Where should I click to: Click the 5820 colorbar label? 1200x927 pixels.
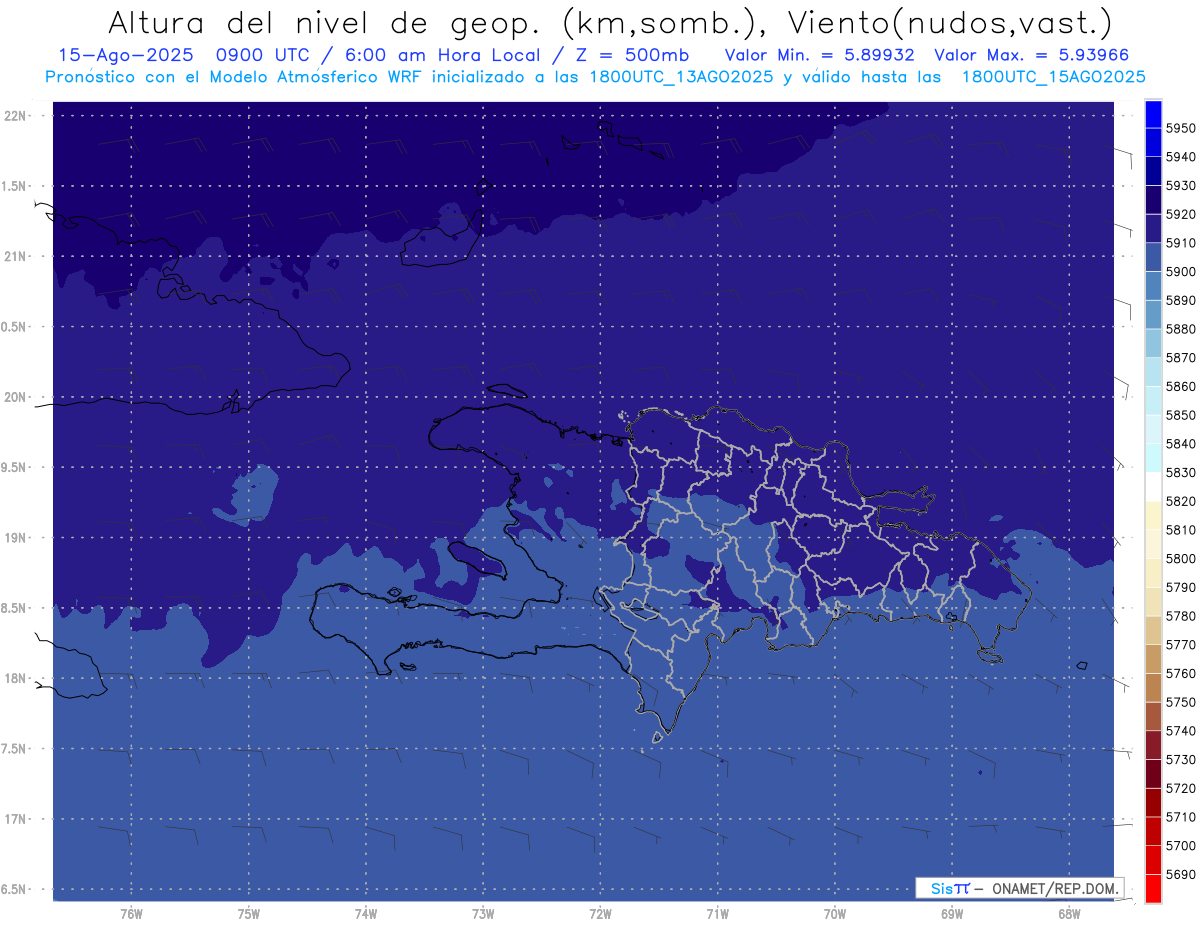point(1180,501)
